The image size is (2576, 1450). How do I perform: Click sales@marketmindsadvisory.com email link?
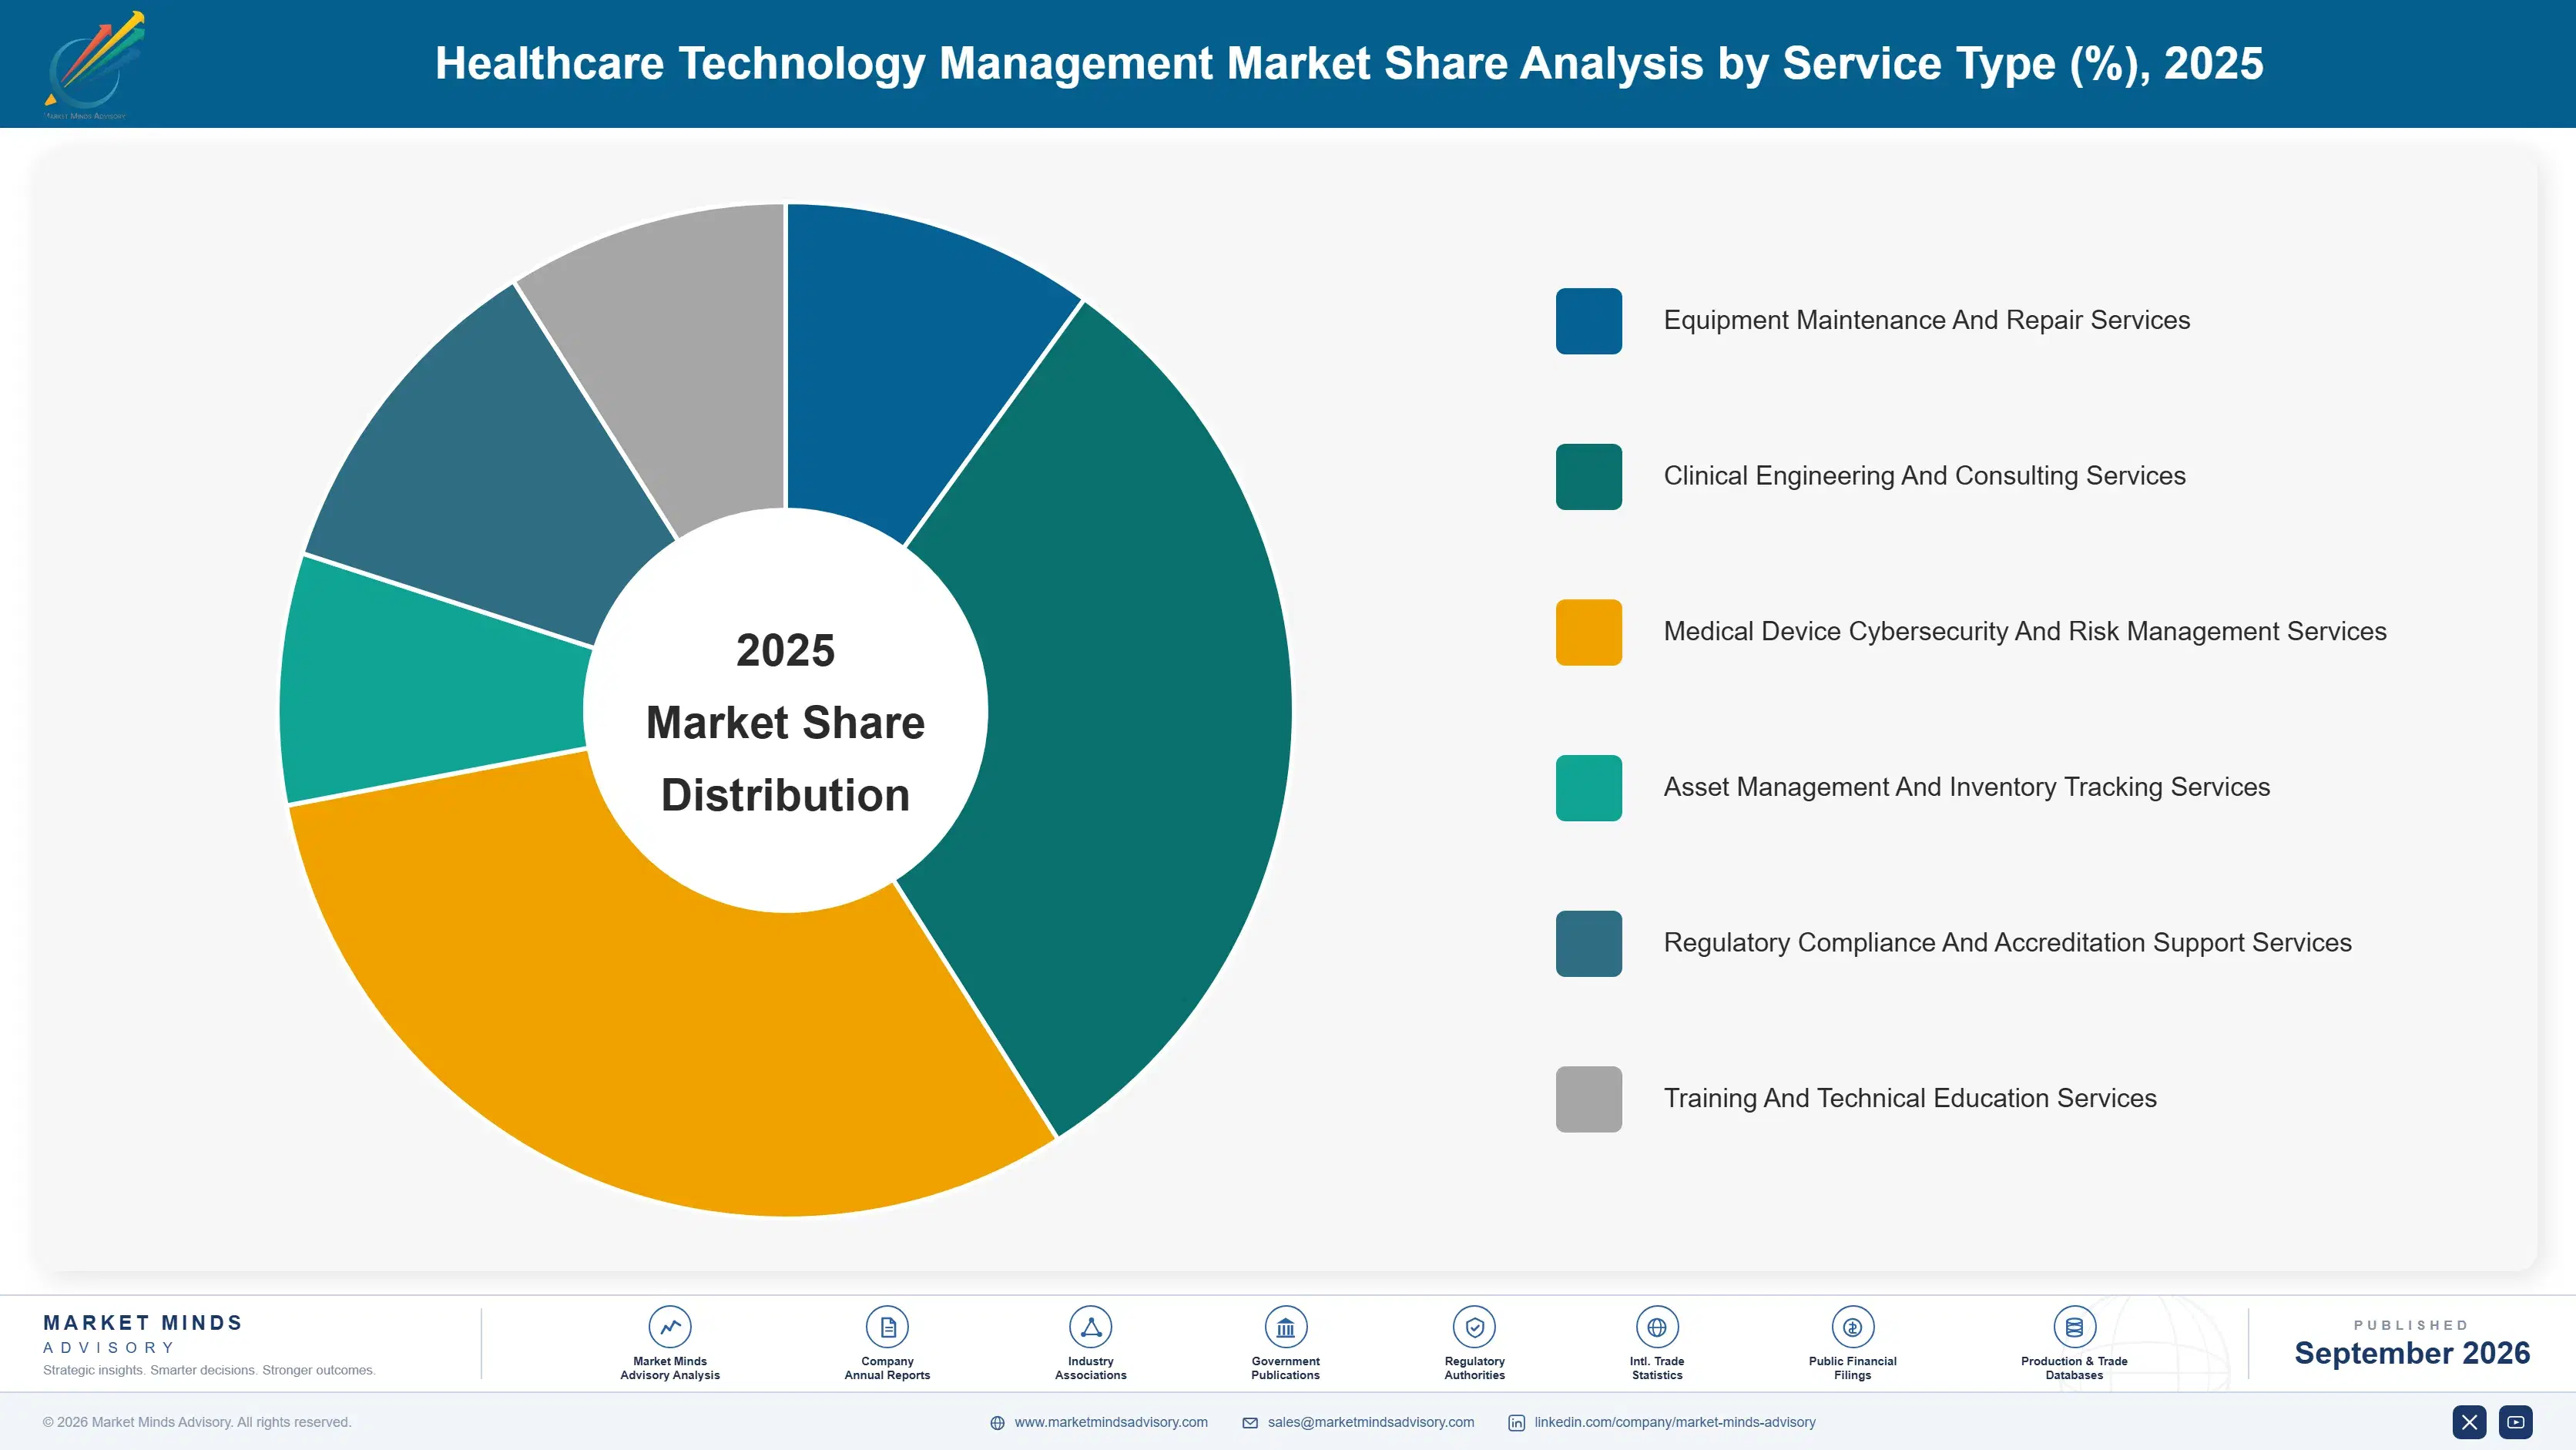point(1371,1422)
